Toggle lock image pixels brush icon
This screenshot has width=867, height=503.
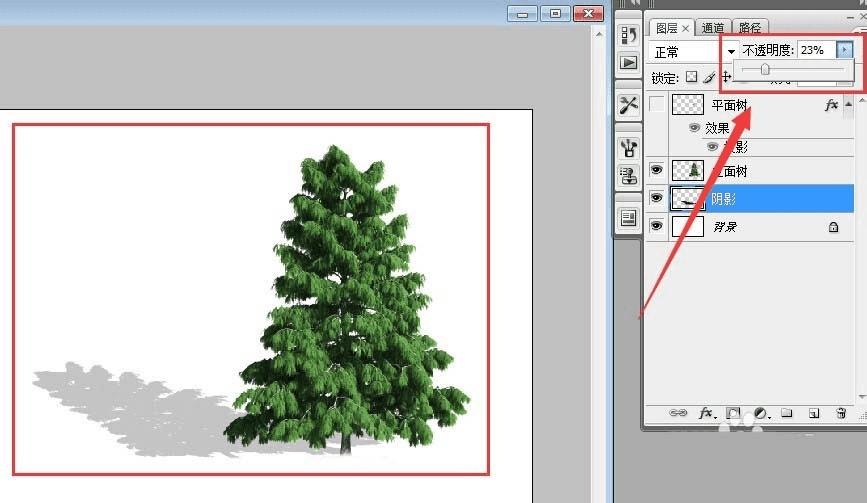(x=709, y=77)
